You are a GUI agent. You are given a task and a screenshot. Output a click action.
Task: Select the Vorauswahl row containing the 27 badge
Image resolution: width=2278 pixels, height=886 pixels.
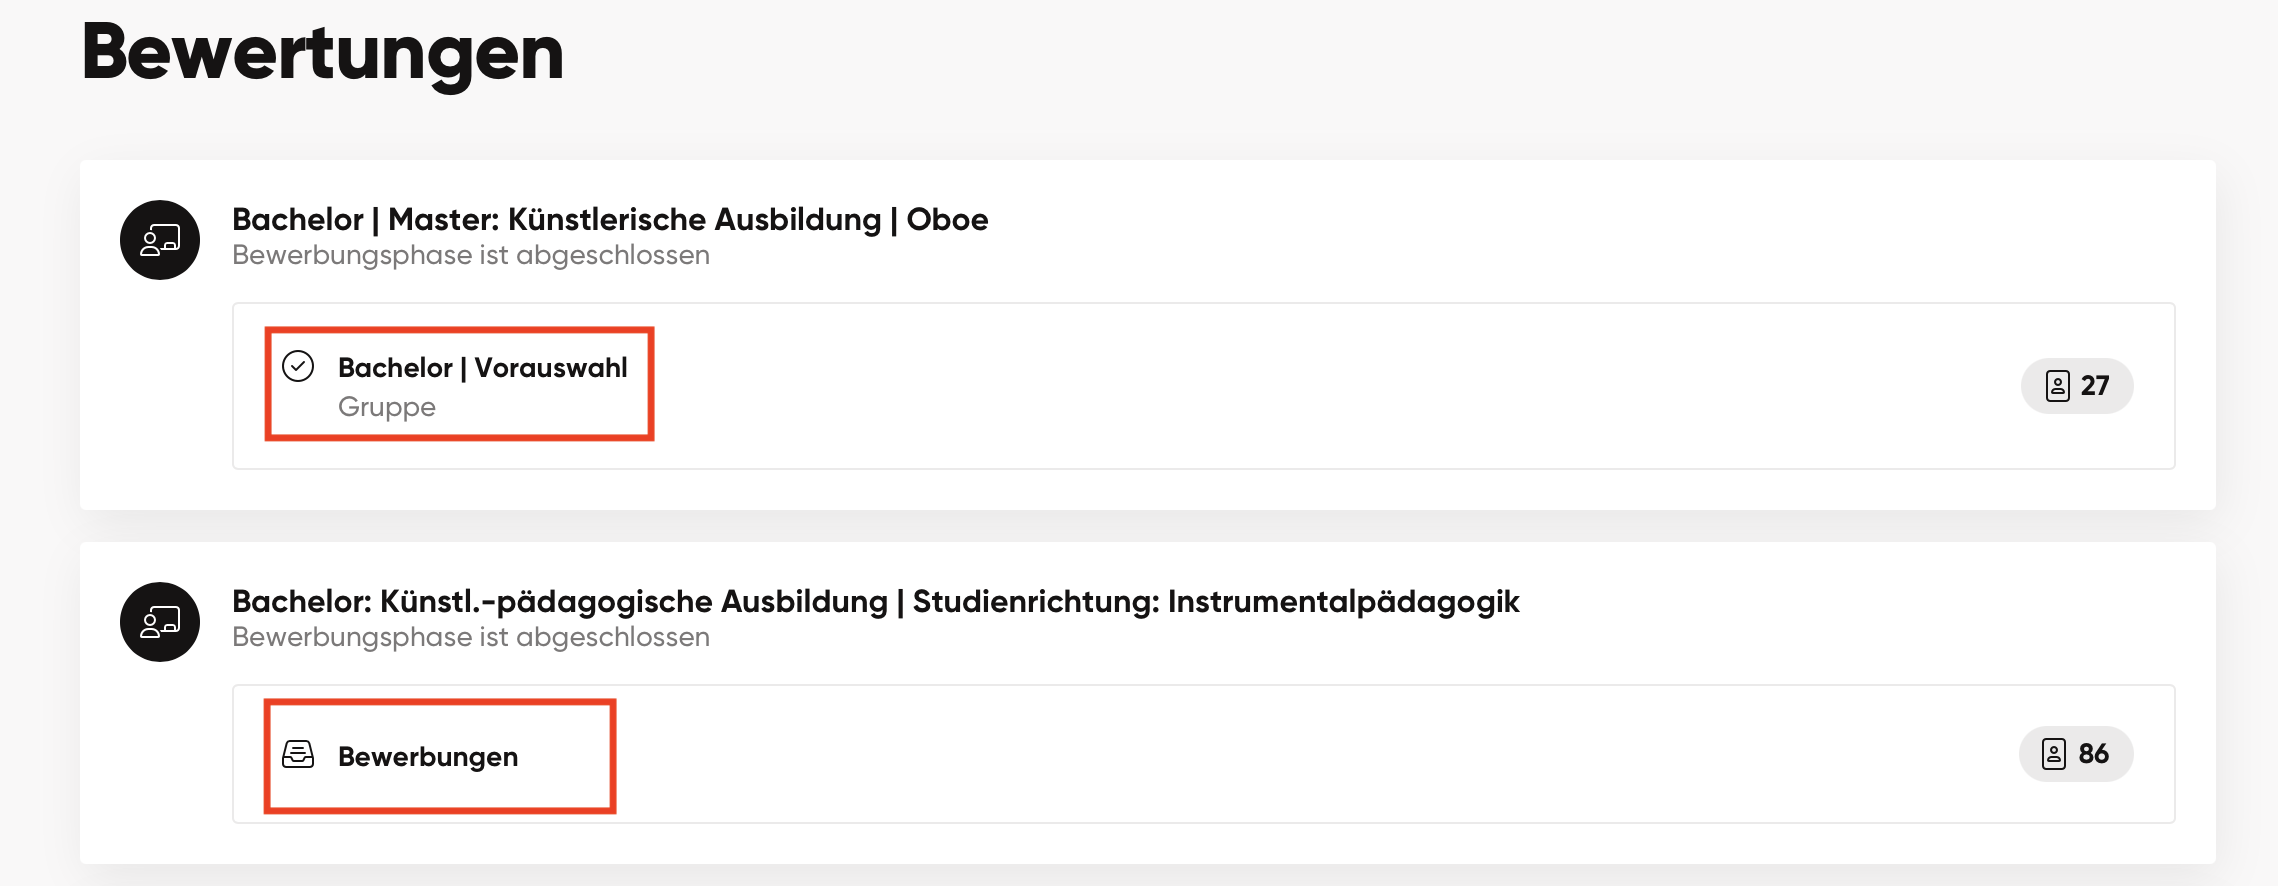coord(1204,386)
